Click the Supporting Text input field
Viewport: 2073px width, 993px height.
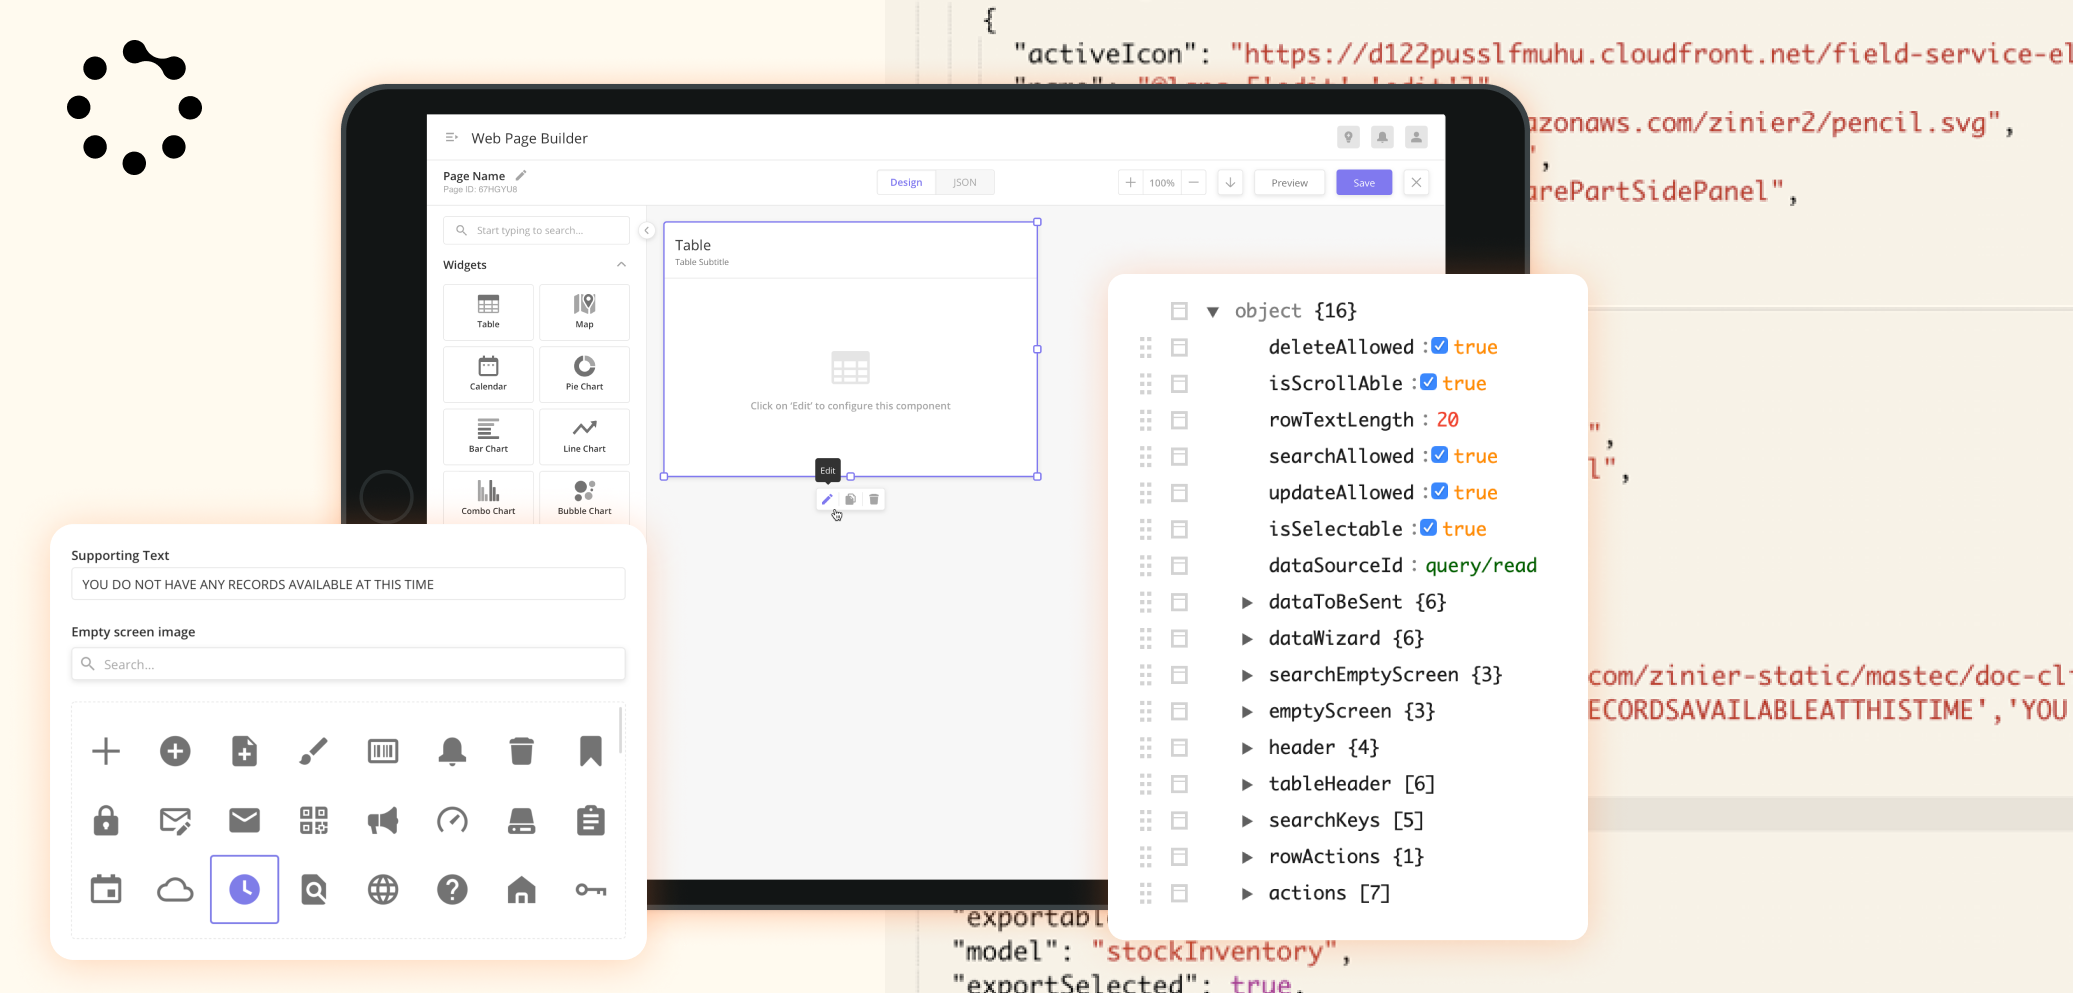[347, 584]
